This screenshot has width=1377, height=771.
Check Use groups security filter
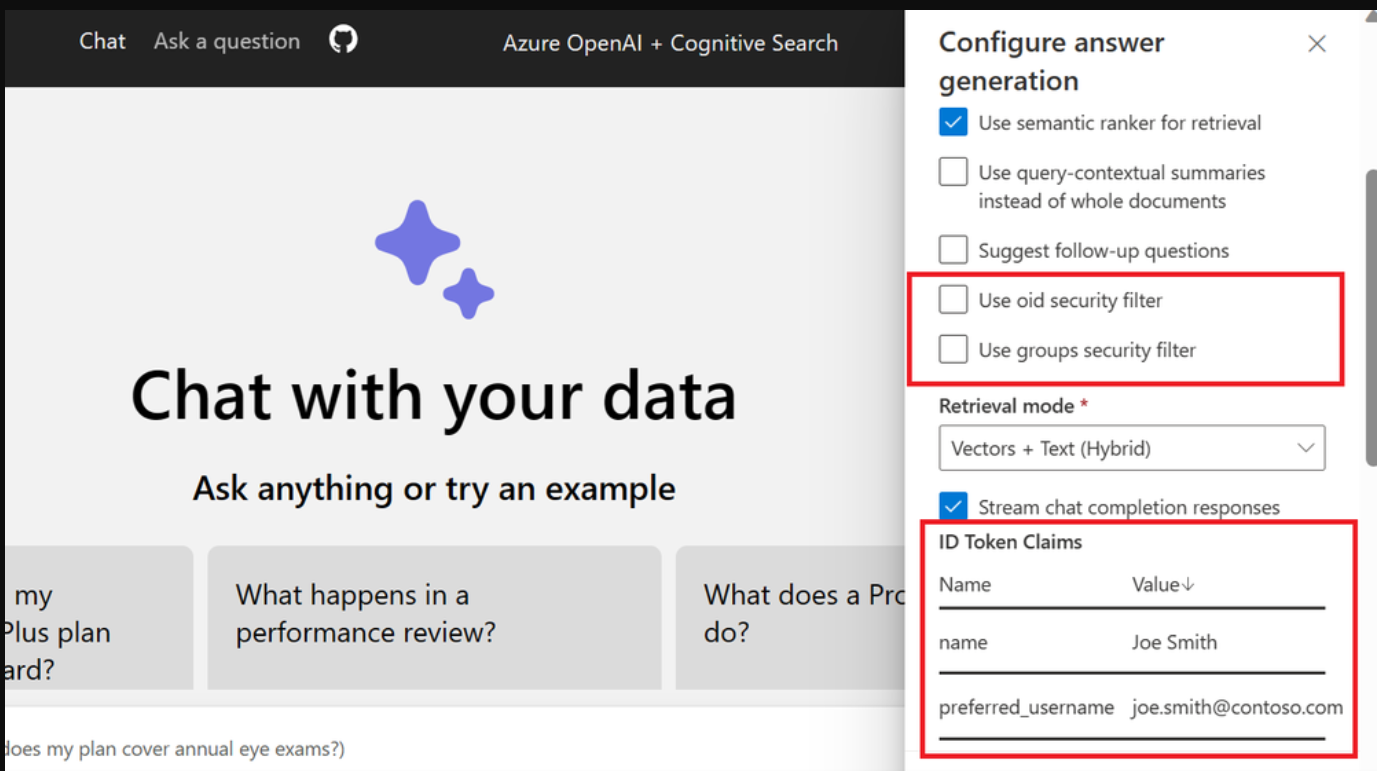953,350
